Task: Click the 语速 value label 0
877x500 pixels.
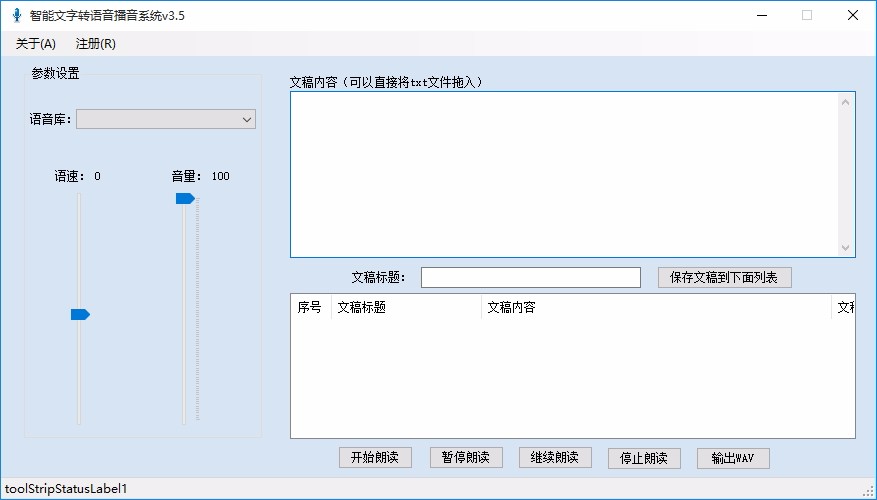Action: (97, 176)
